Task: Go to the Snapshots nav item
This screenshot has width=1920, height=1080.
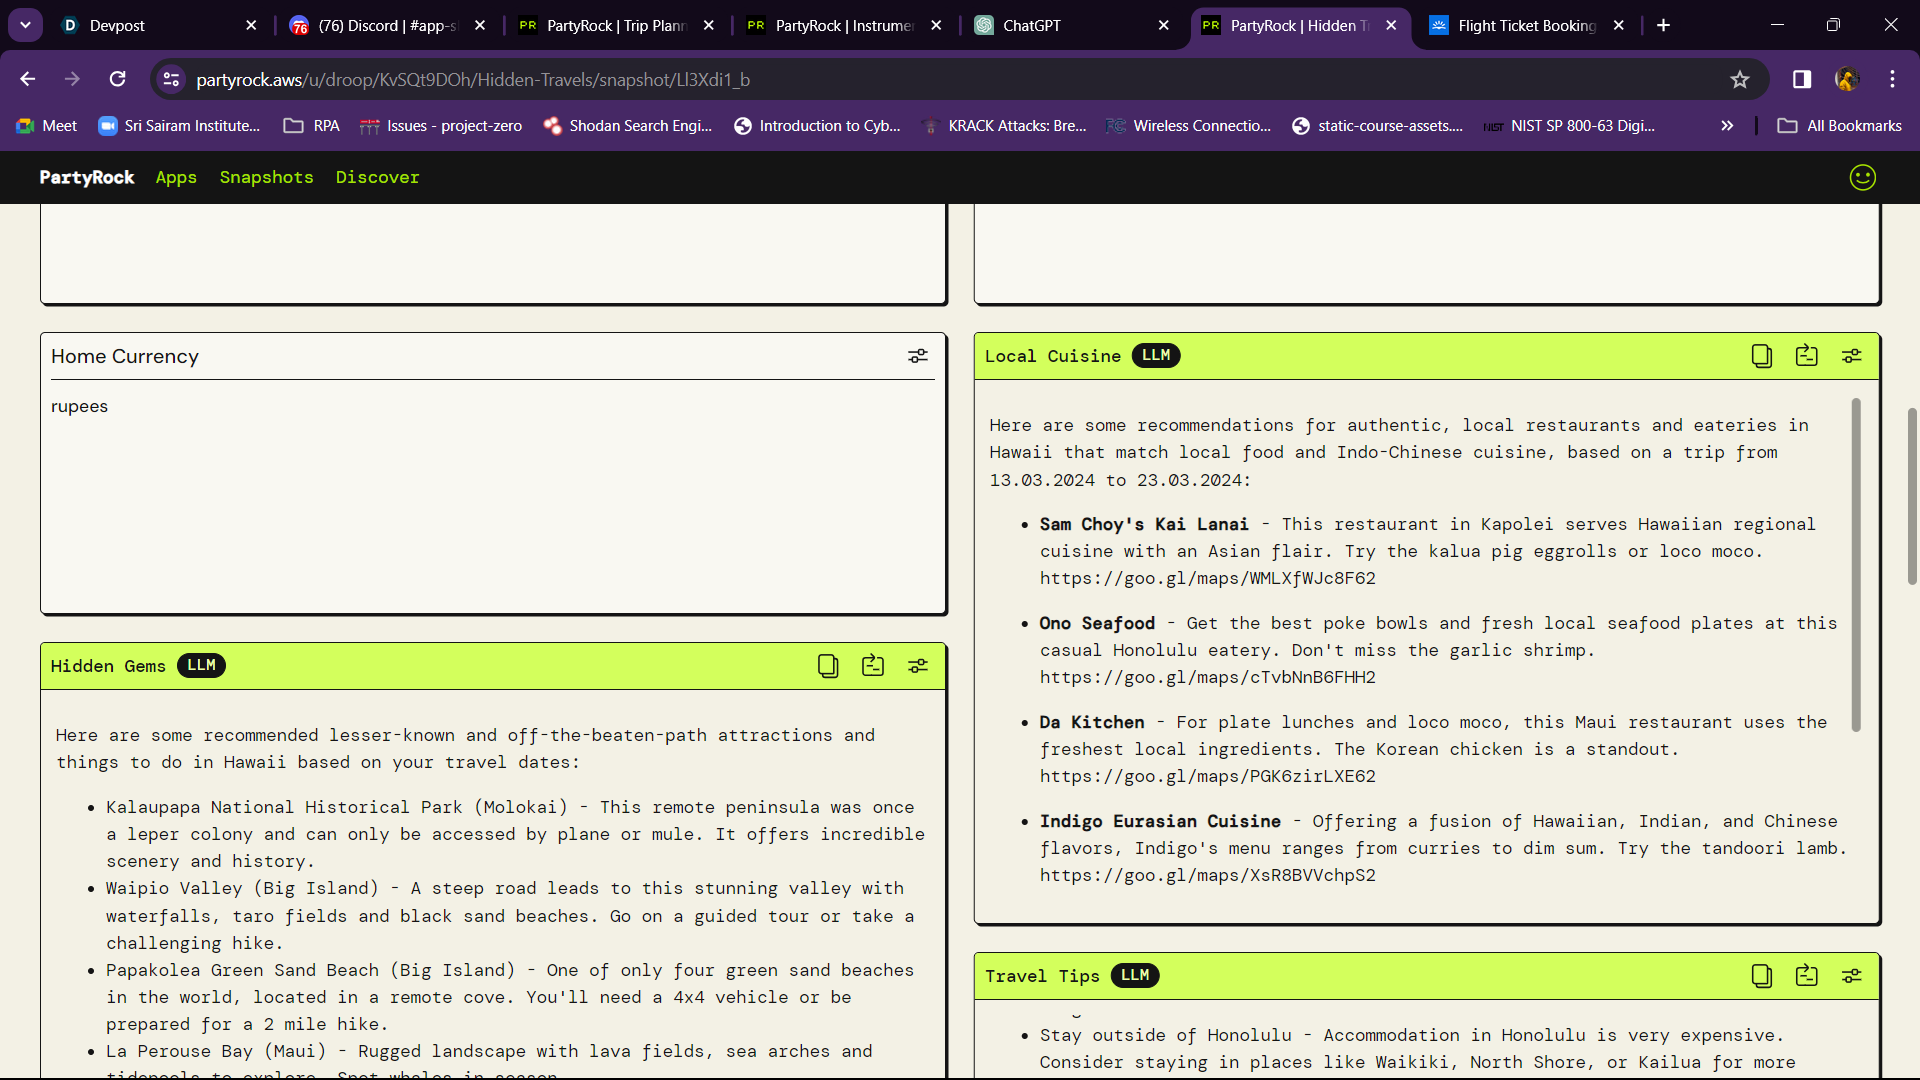Action: 266,177
